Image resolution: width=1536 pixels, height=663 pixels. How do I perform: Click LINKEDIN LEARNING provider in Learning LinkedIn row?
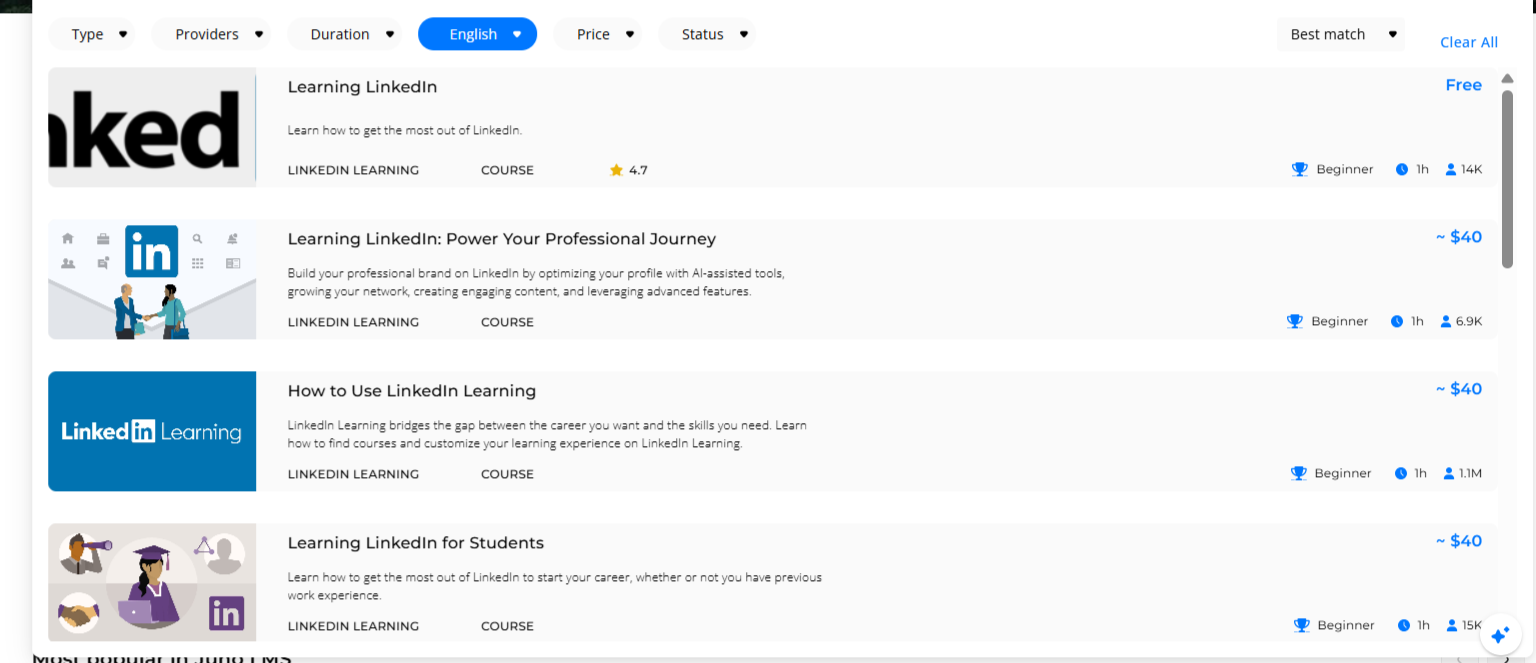click(x=353, y=171)
